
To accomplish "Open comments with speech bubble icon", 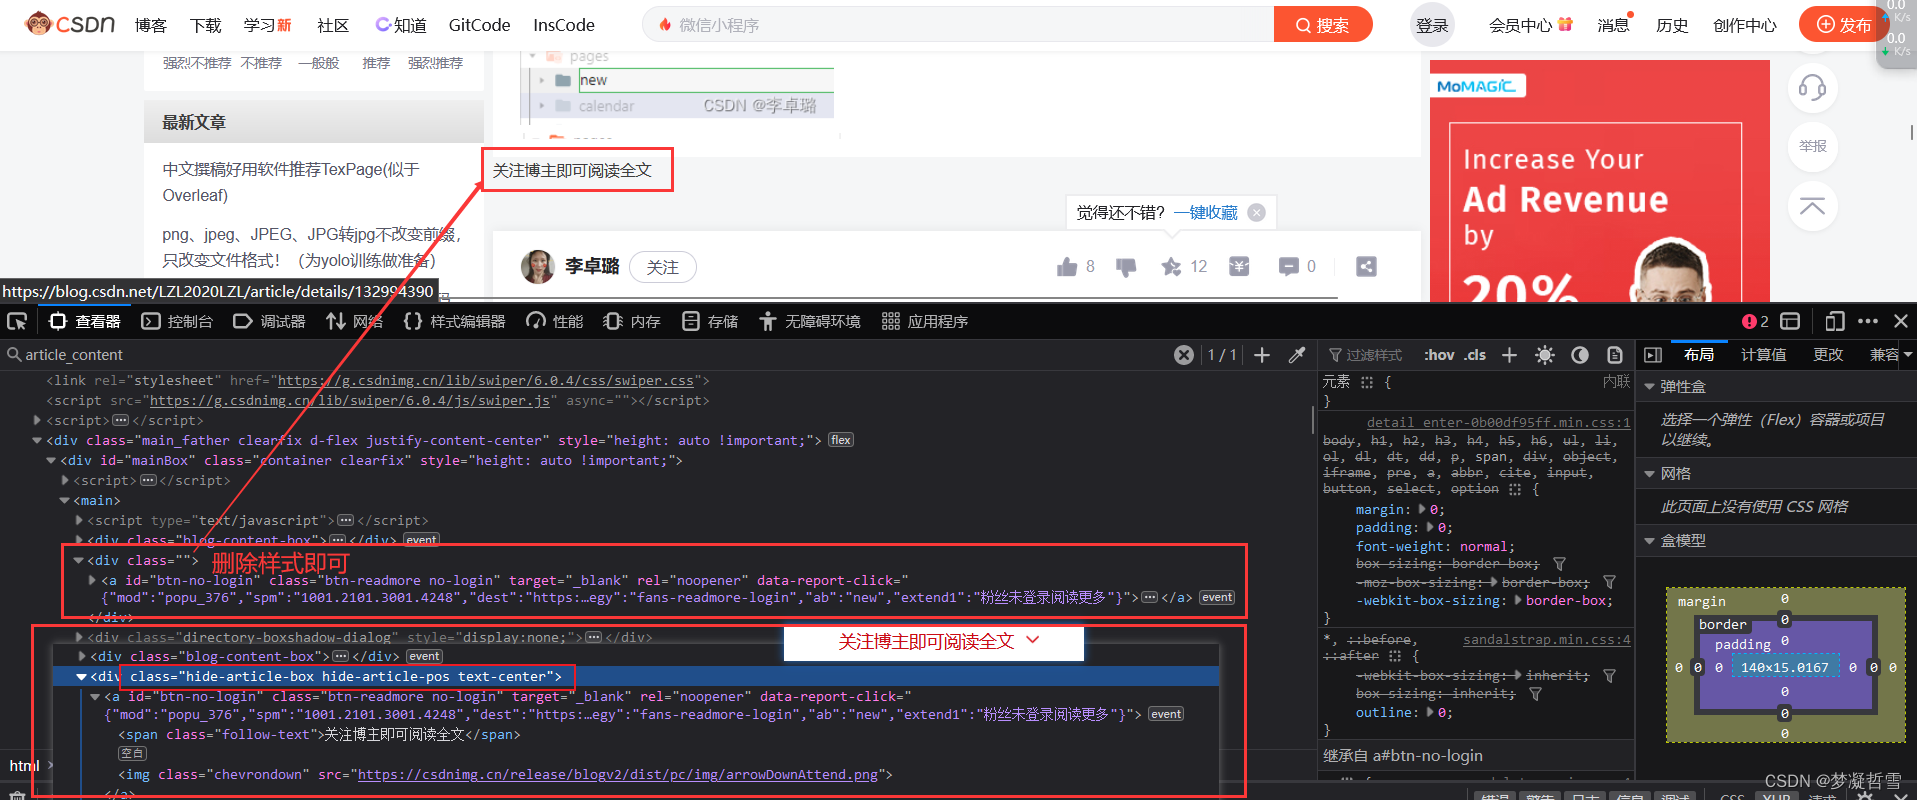I will point(1289,266).
